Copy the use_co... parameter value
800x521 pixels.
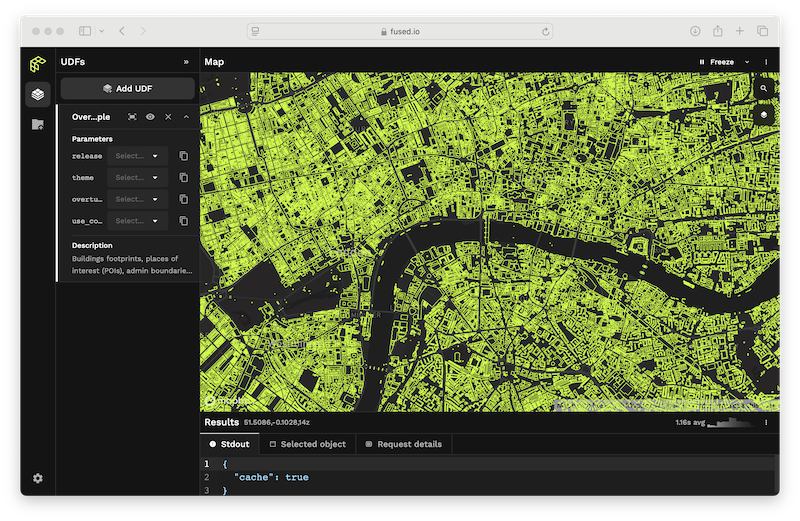184,221
